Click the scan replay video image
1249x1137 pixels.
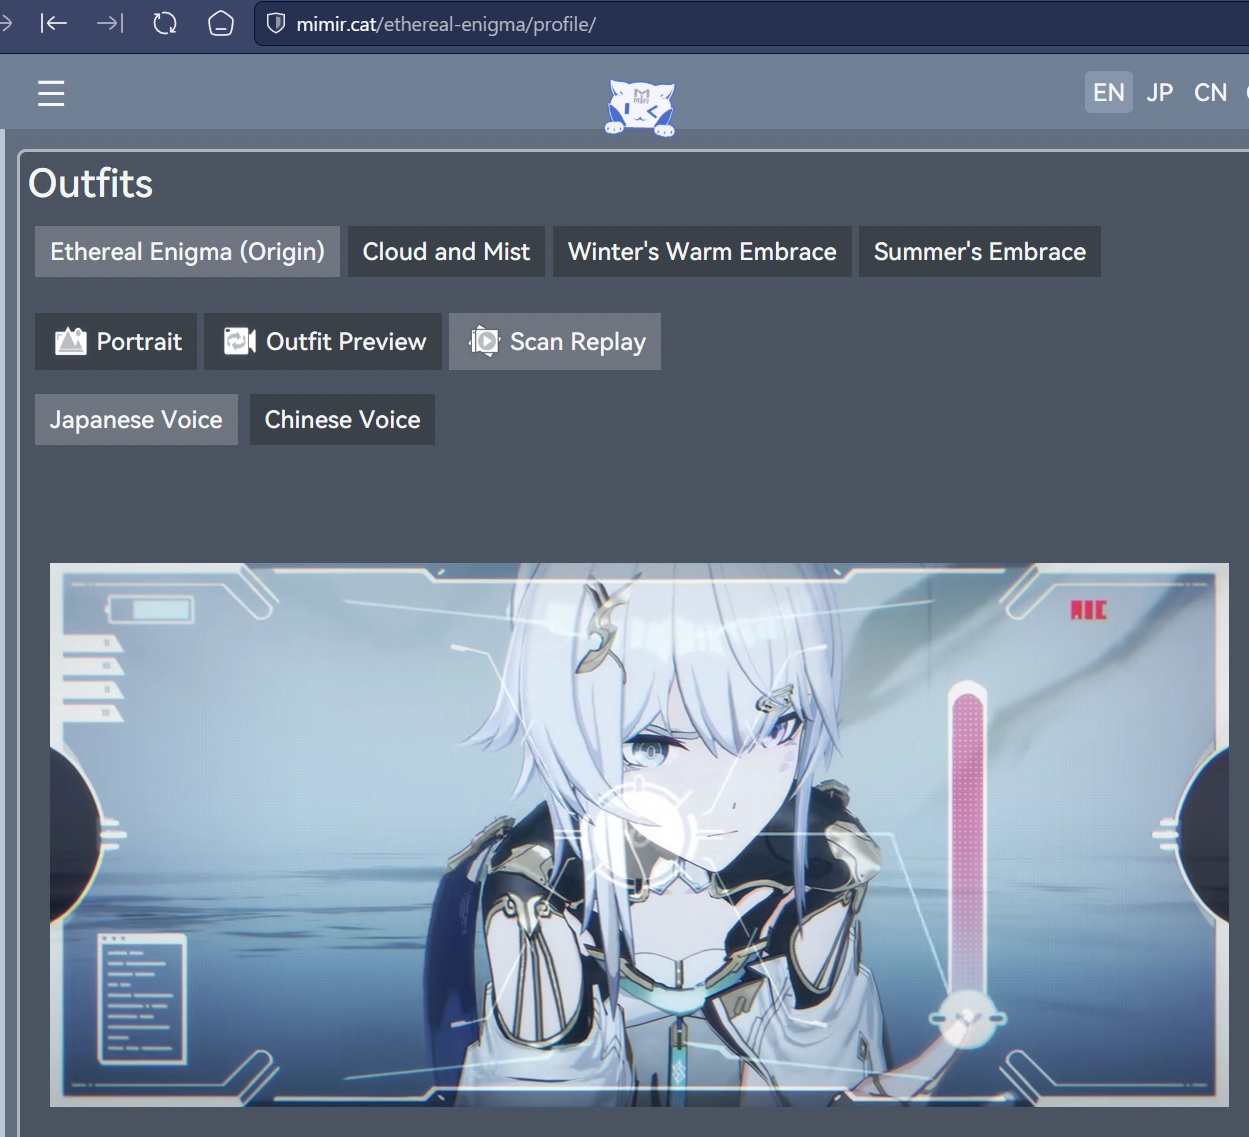tap(639, 835)
